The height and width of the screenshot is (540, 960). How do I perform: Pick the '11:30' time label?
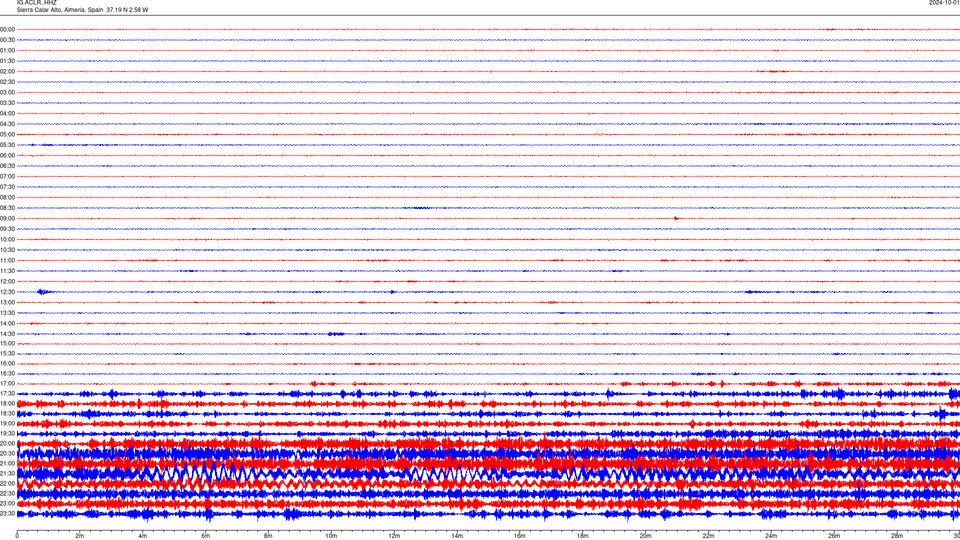click(7, 271)
